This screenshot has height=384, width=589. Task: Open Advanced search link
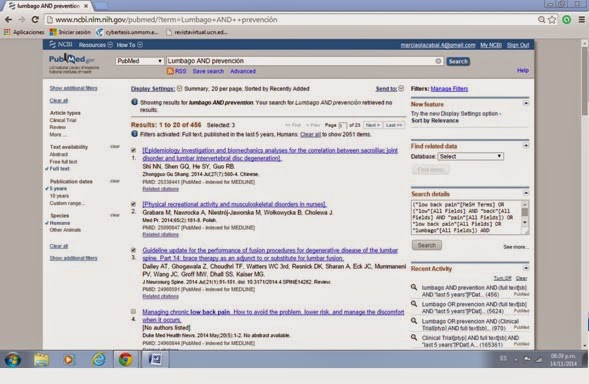(243, 71)
